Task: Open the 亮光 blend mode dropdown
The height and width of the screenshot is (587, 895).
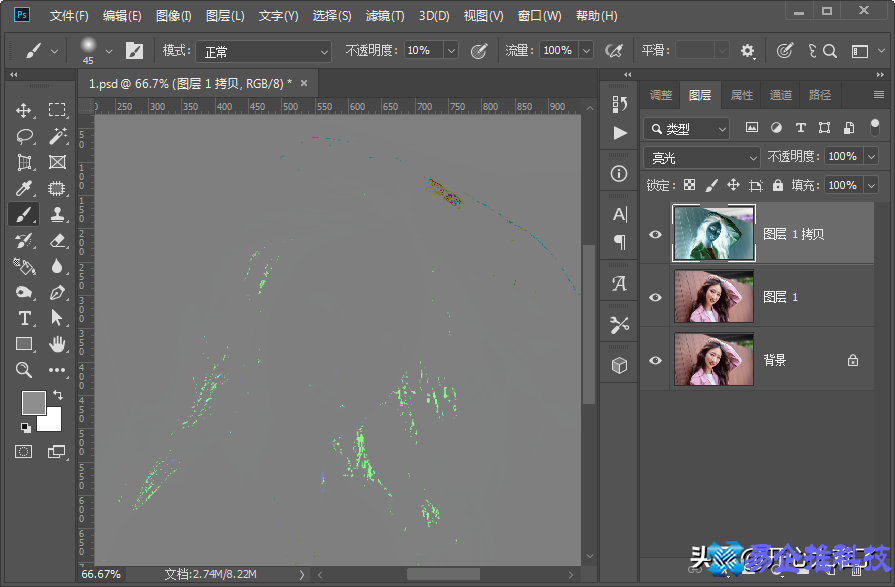Action: tap(702, 157)
